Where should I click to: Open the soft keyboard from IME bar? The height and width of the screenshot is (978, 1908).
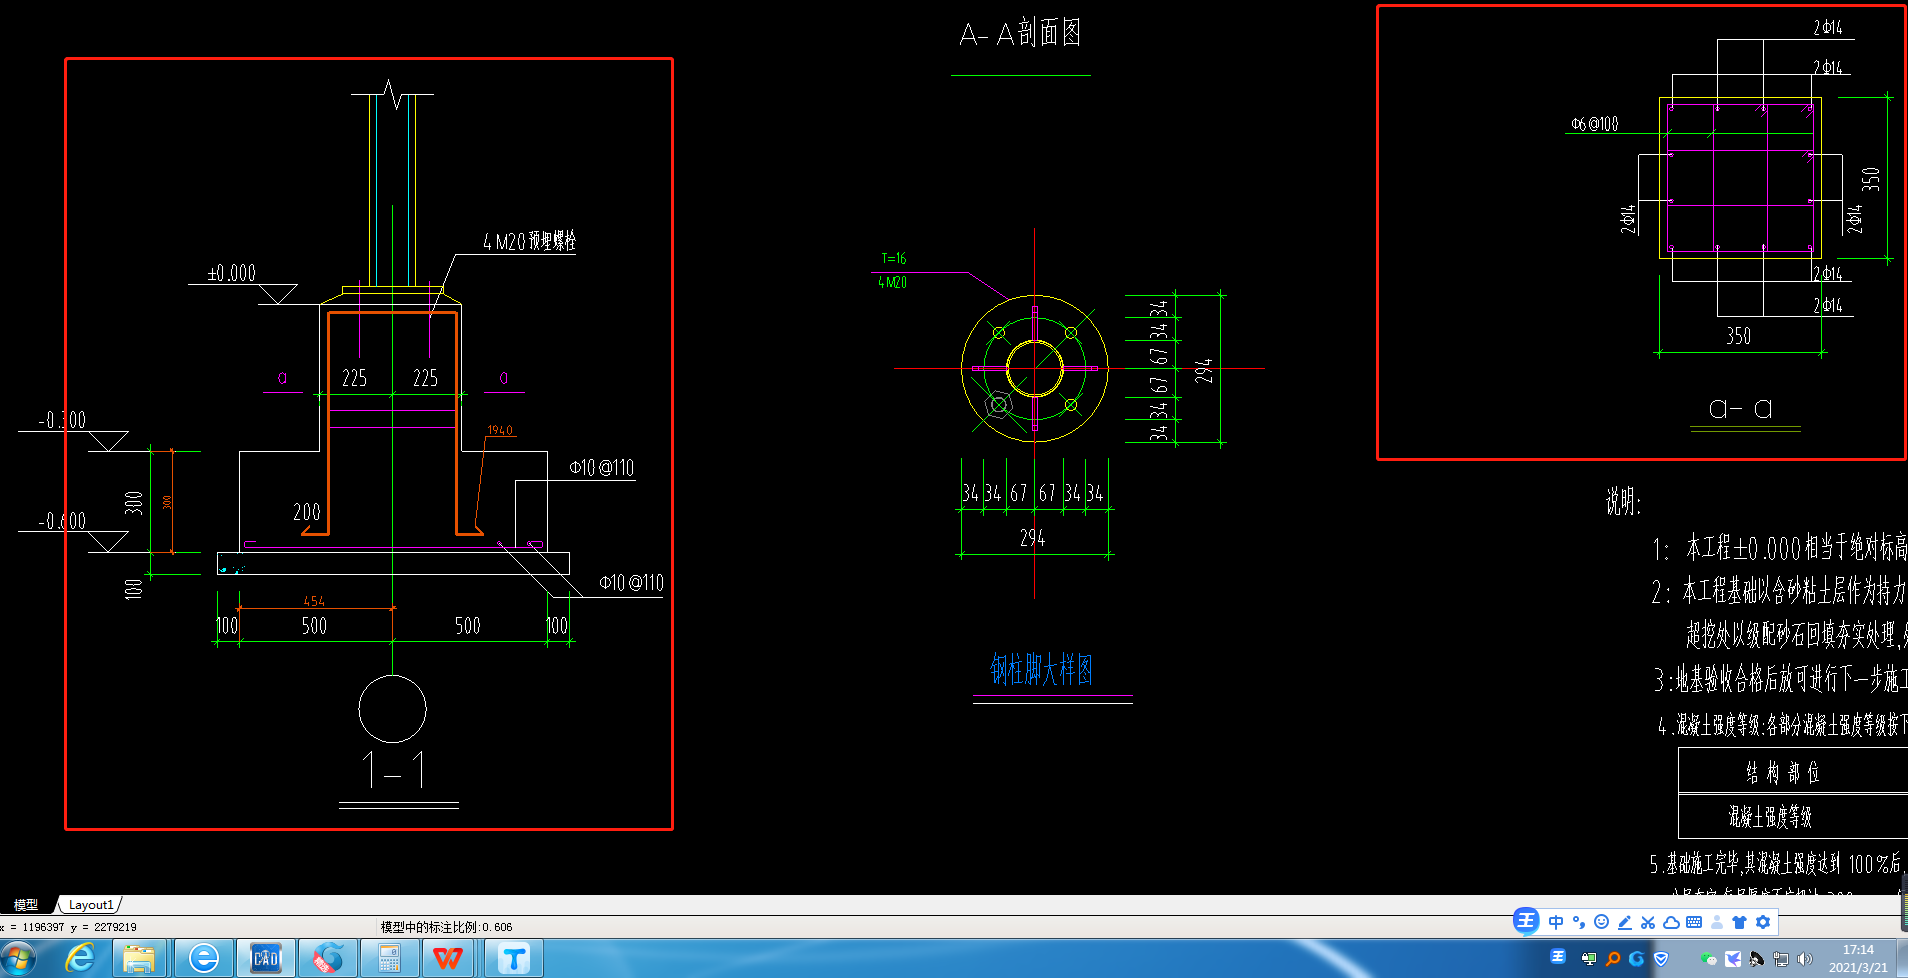pos(1694,922)
